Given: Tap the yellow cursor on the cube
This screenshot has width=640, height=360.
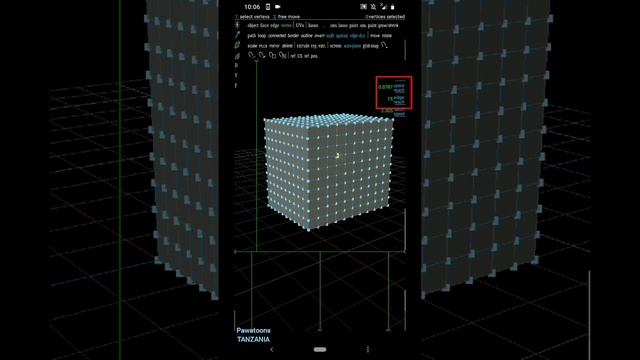Looking at the screenshot, I should 338,156.
